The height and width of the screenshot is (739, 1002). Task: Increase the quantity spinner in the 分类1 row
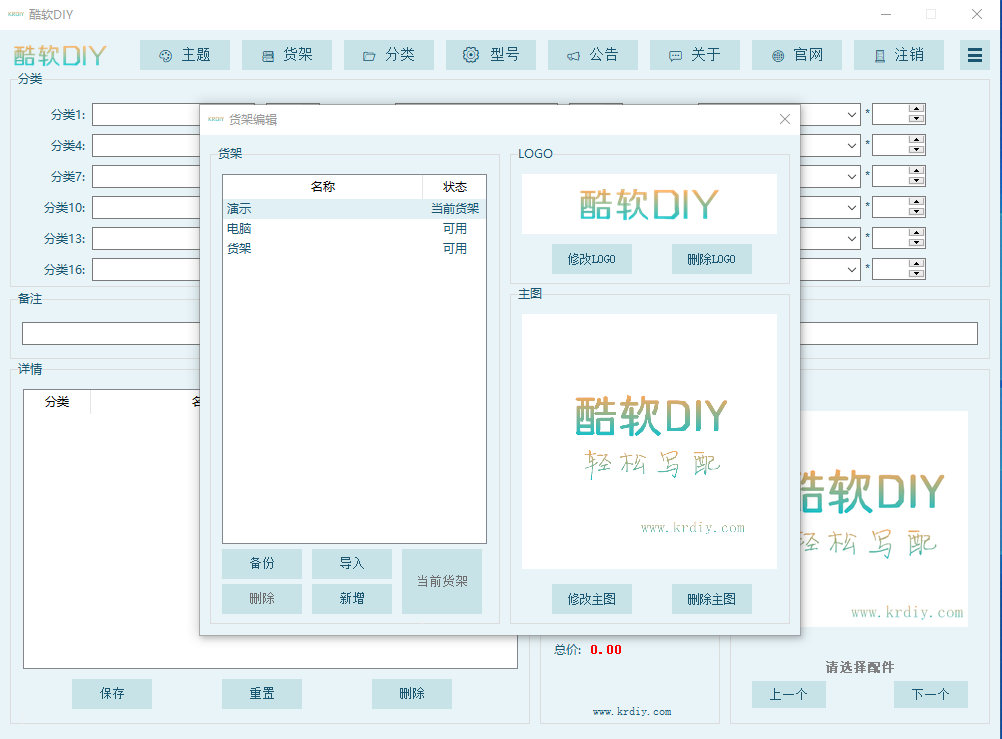pos(916,109)
